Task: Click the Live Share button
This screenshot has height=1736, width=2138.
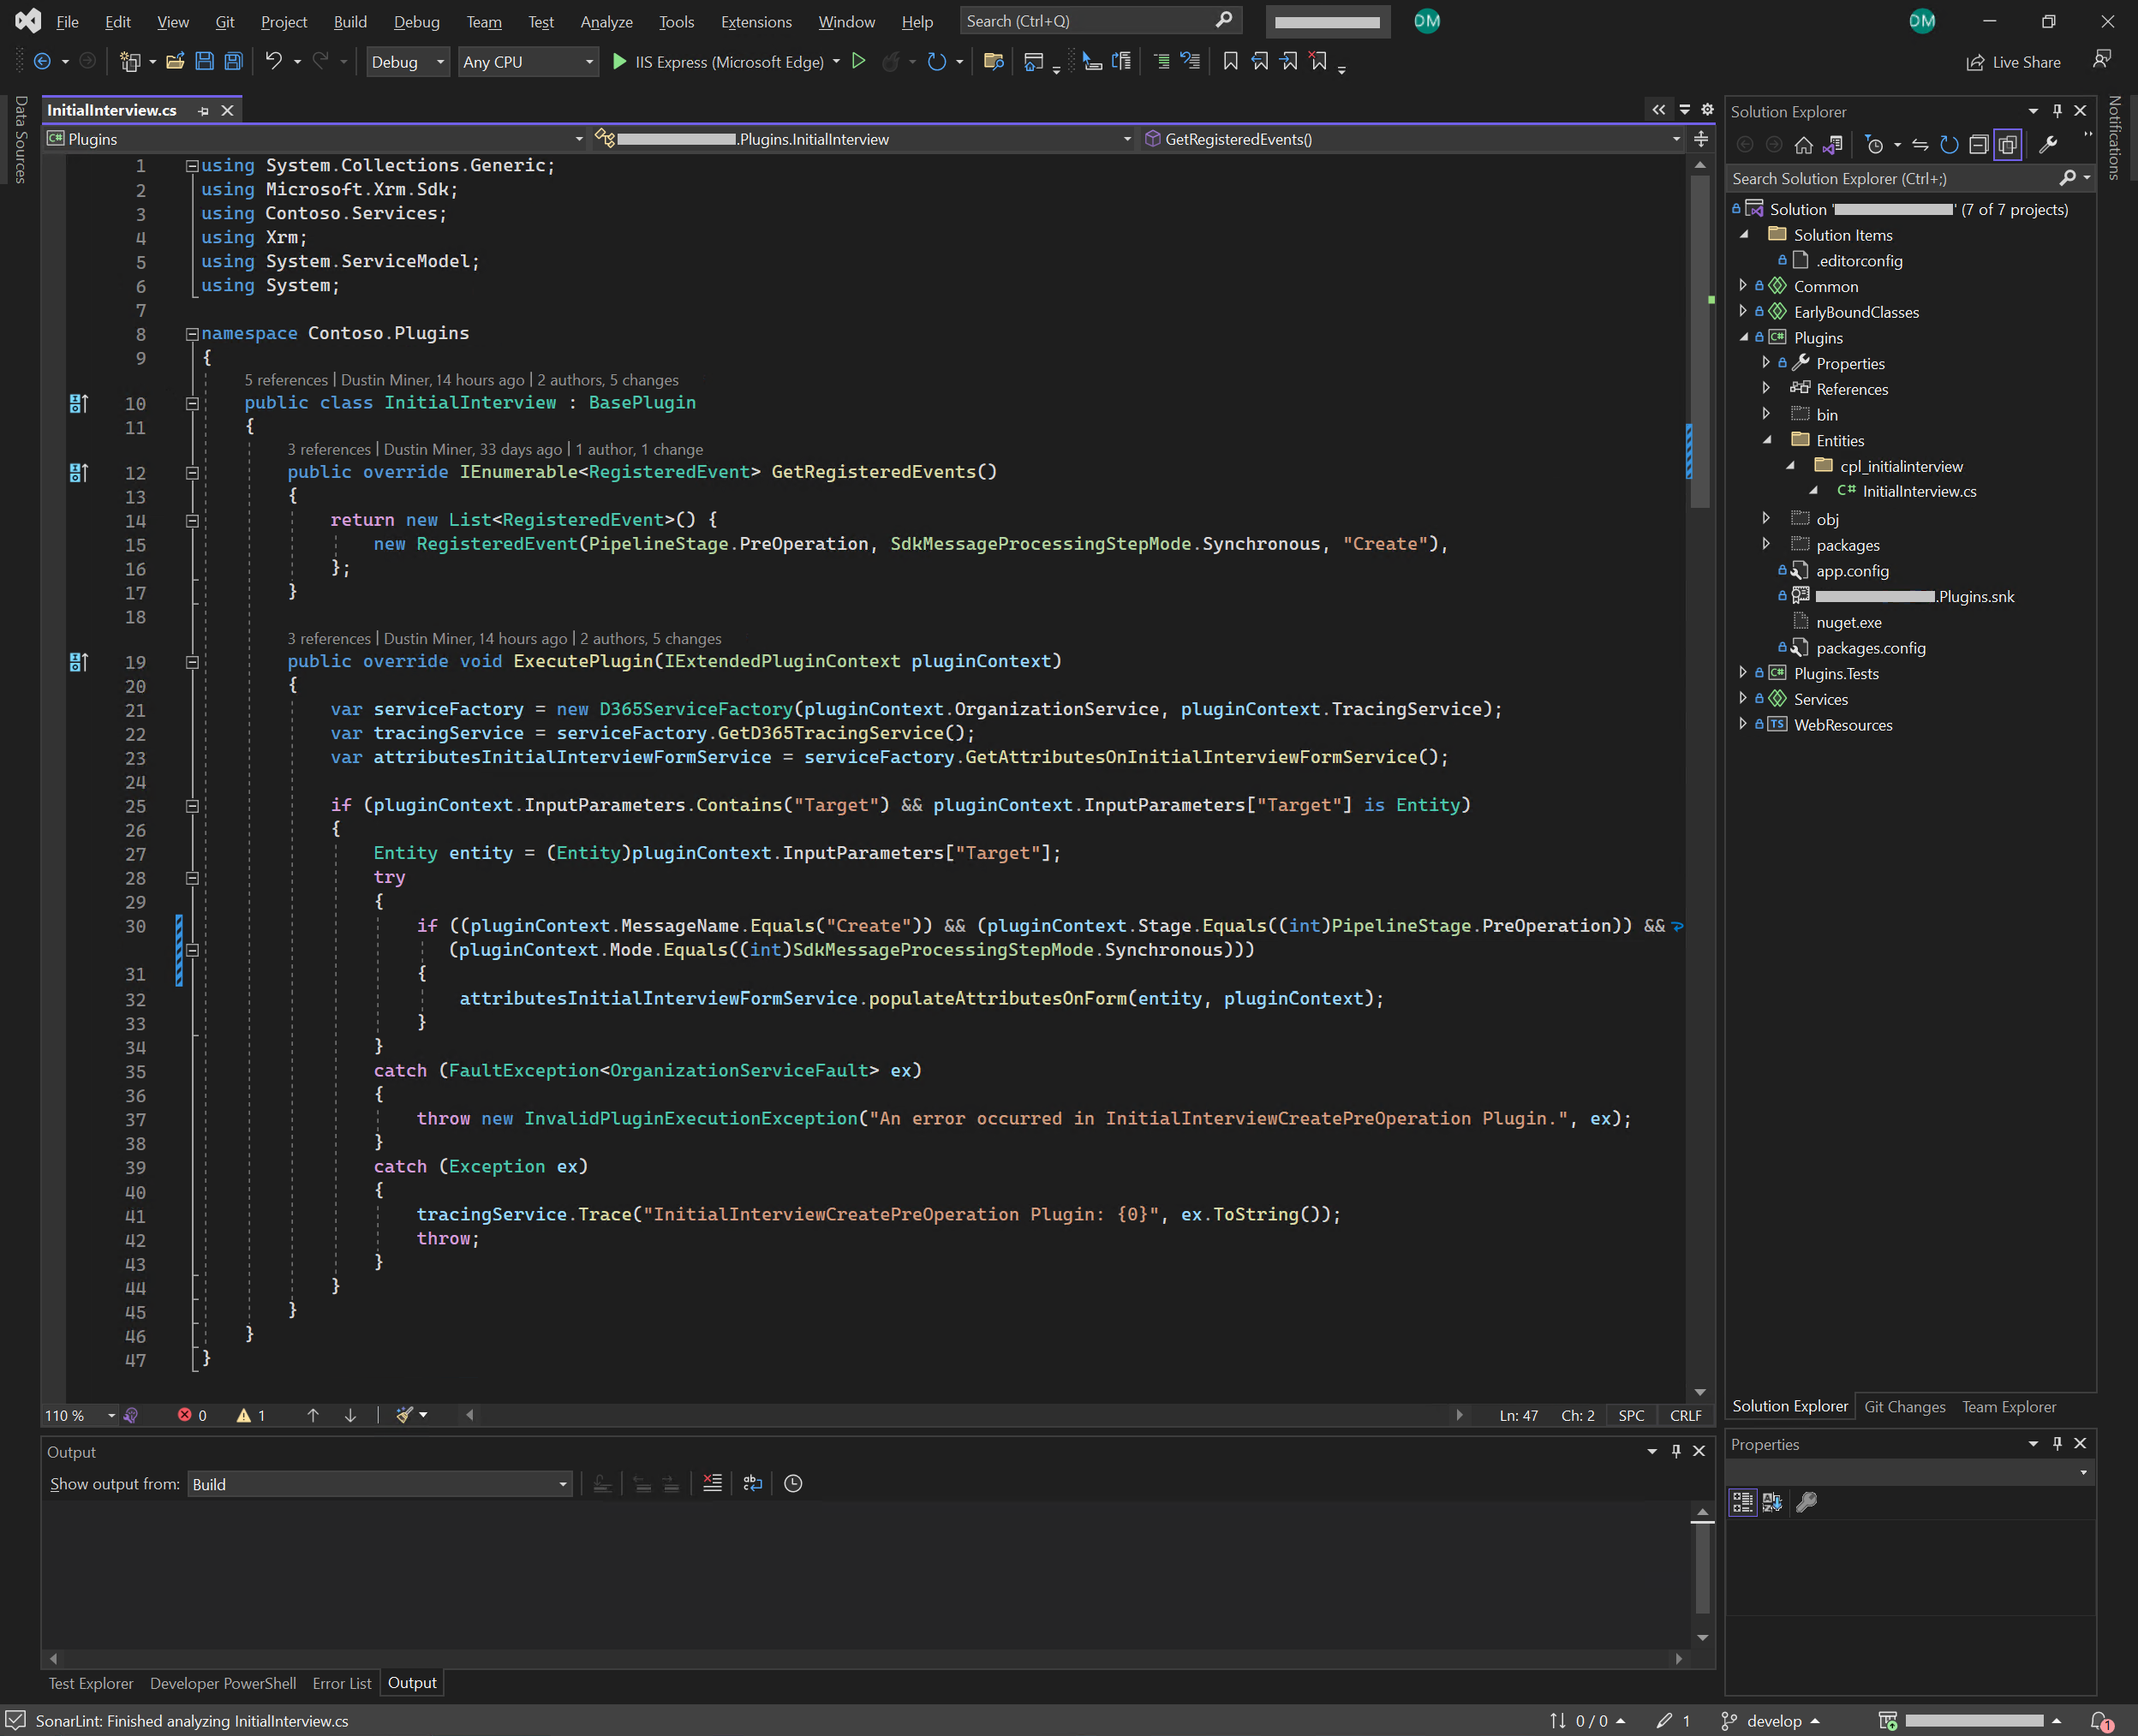Action: (x=2013, y=62)
